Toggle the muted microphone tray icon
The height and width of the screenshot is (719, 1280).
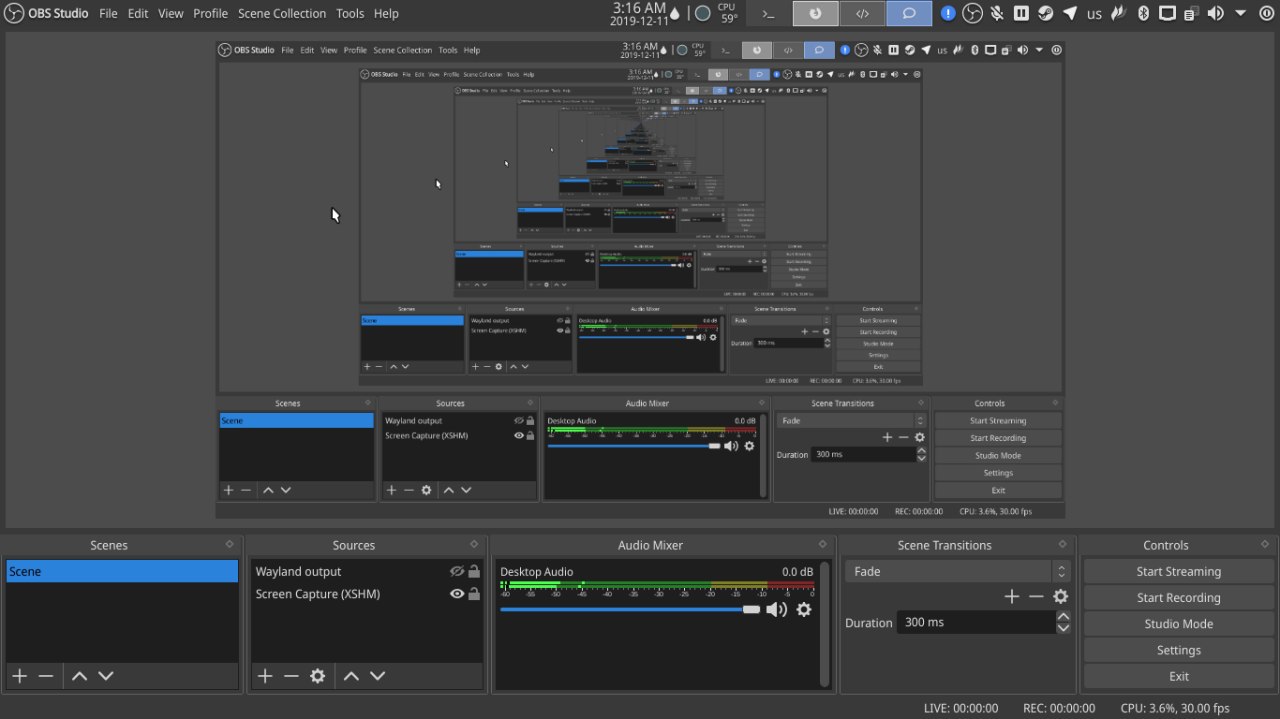point(997,13)
